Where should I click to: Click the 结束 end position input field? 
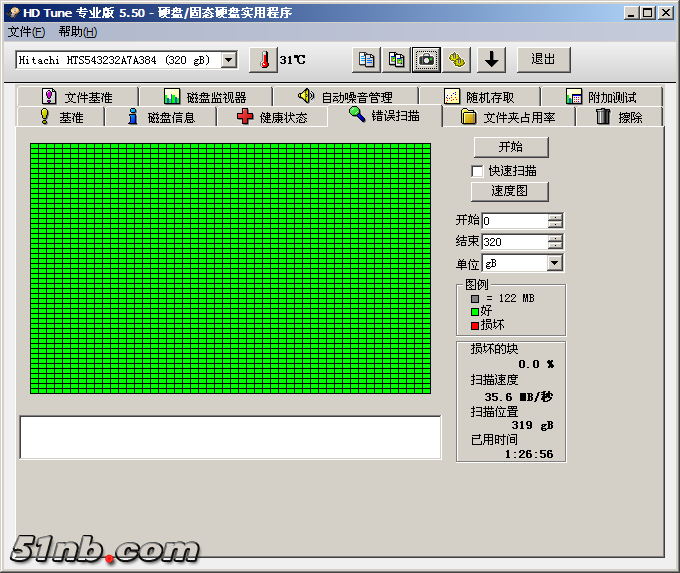[514, 242]
